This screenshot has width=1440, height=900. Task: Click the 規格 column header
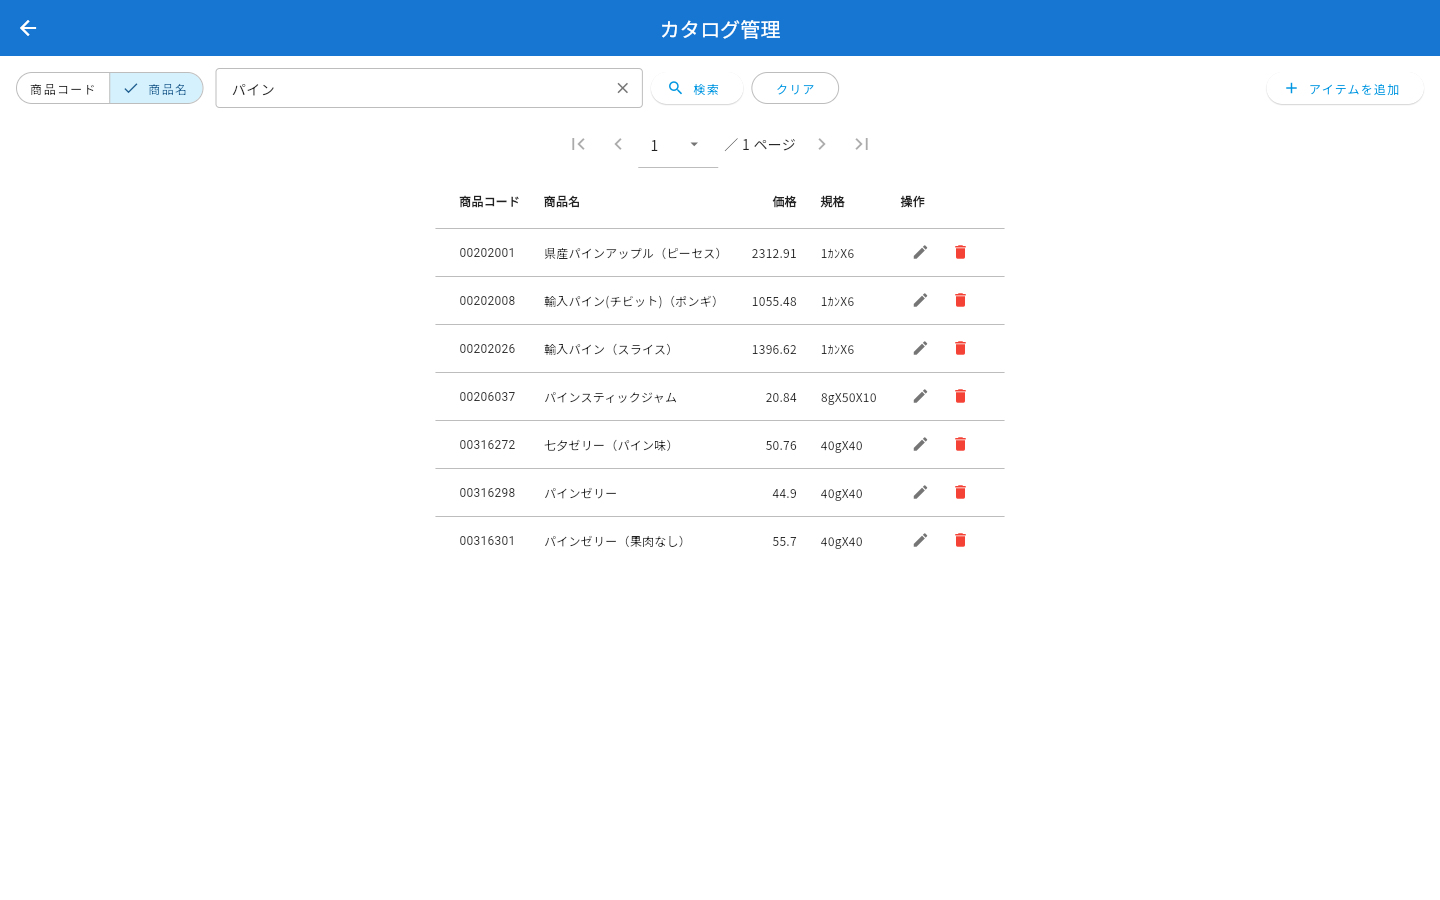pyautogui.click(x=833, y=202)
